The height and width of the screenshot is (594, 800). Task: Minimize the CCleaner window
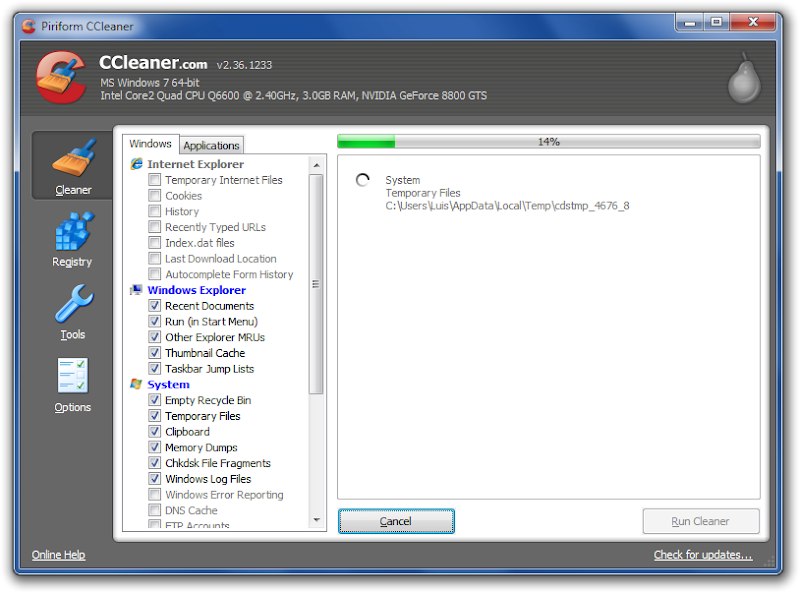tap(690, 22)
